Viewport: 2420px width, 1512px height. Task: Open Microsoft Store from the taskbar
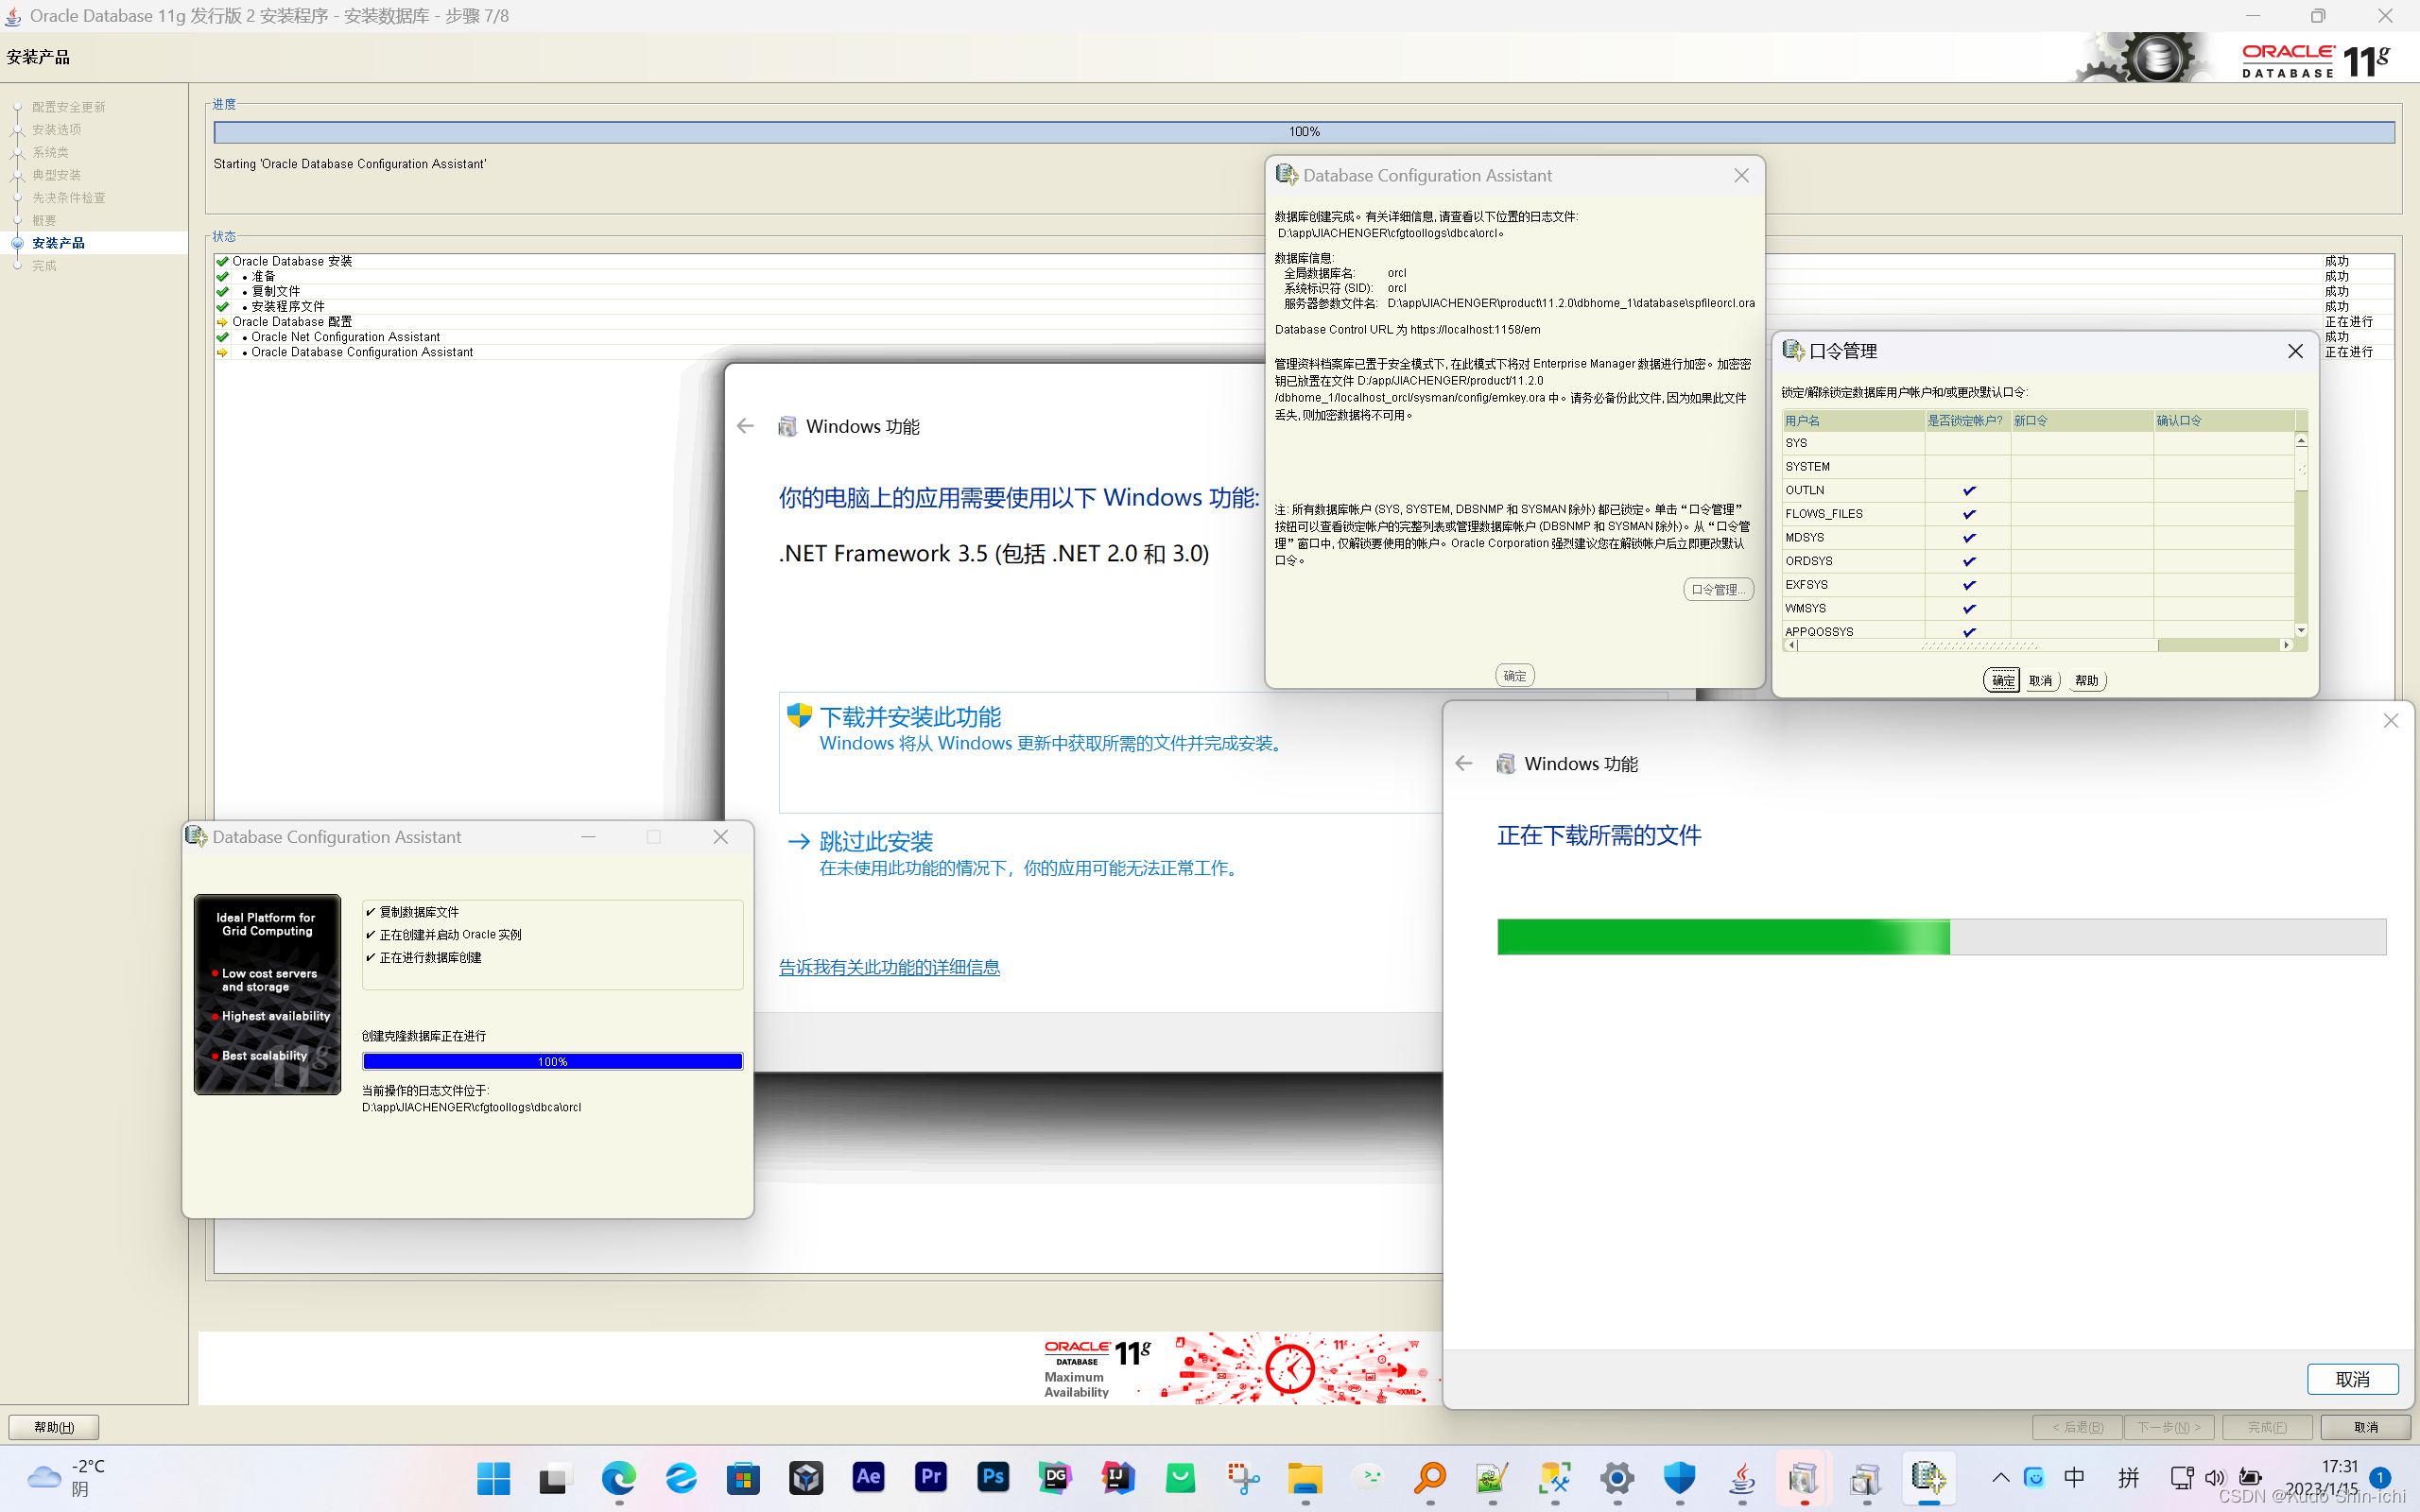pyautogui.click(x=743, y=1477)
